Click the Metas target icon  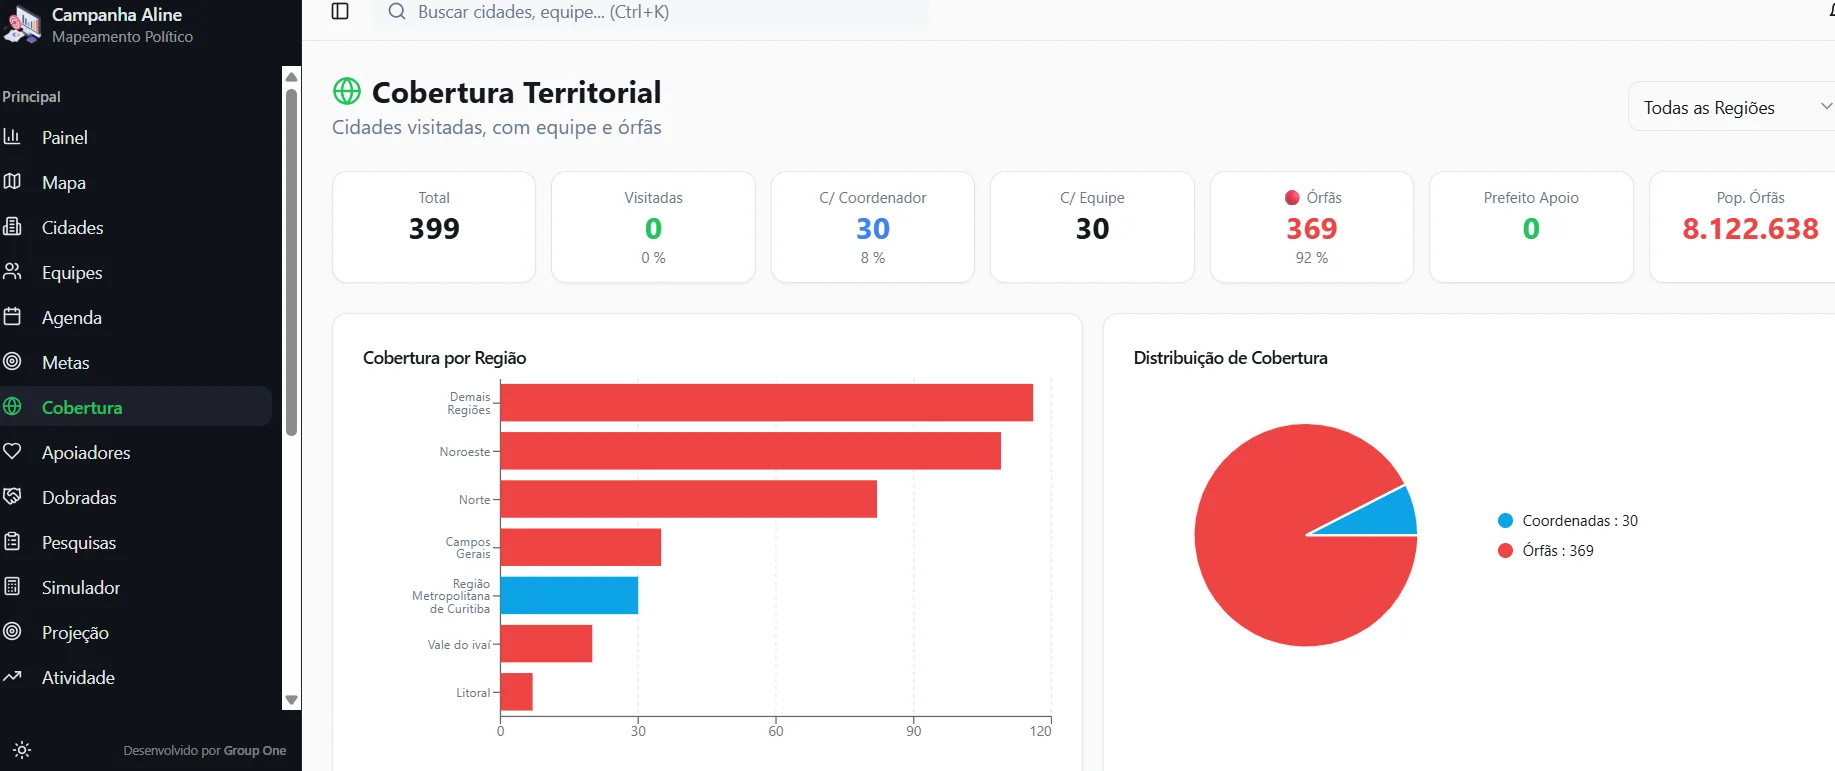[x=12, y=362]
